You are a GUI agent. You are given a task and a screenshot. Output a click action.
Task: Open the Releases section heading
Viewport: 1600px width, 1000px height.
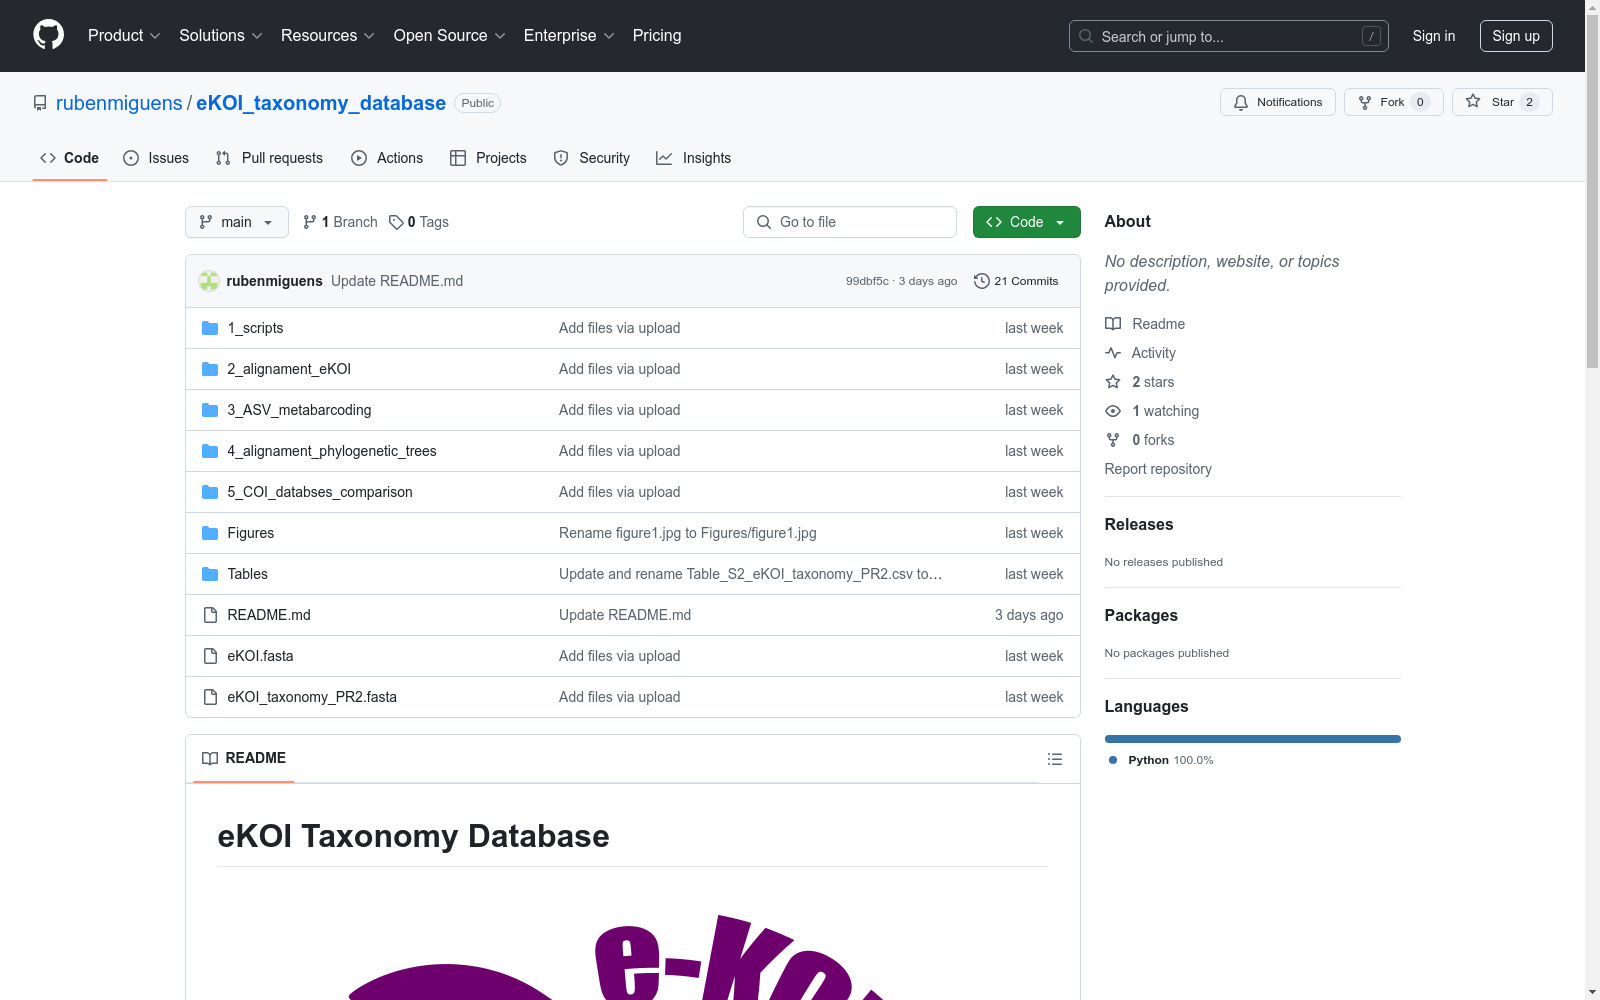pos(1139,524)
